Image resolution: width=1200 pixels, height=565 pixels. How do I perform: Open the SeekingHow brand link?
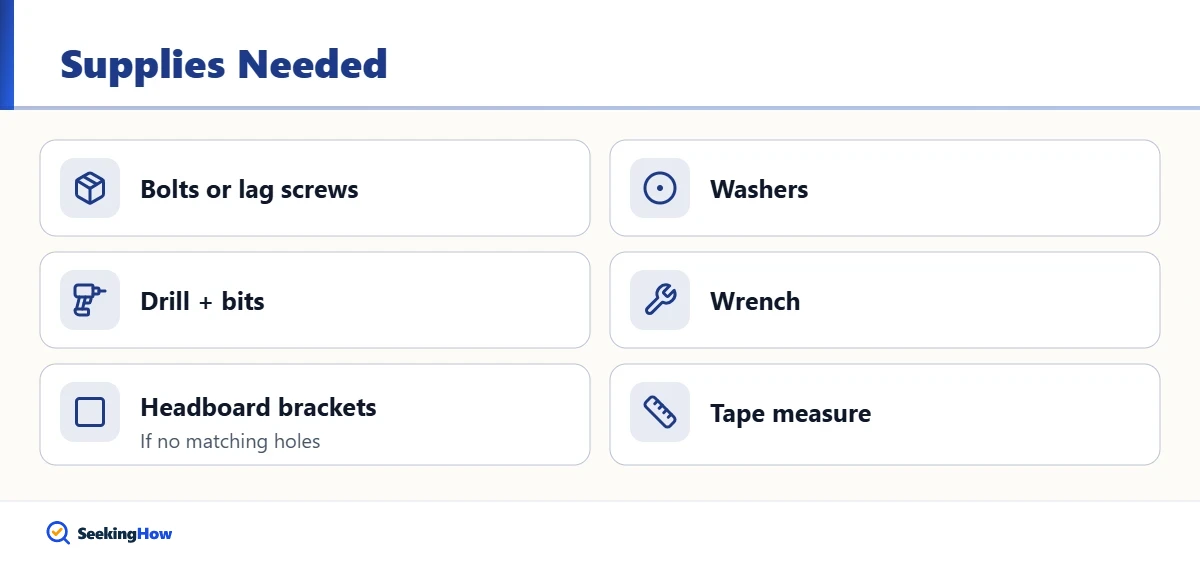tap(110, 534)
